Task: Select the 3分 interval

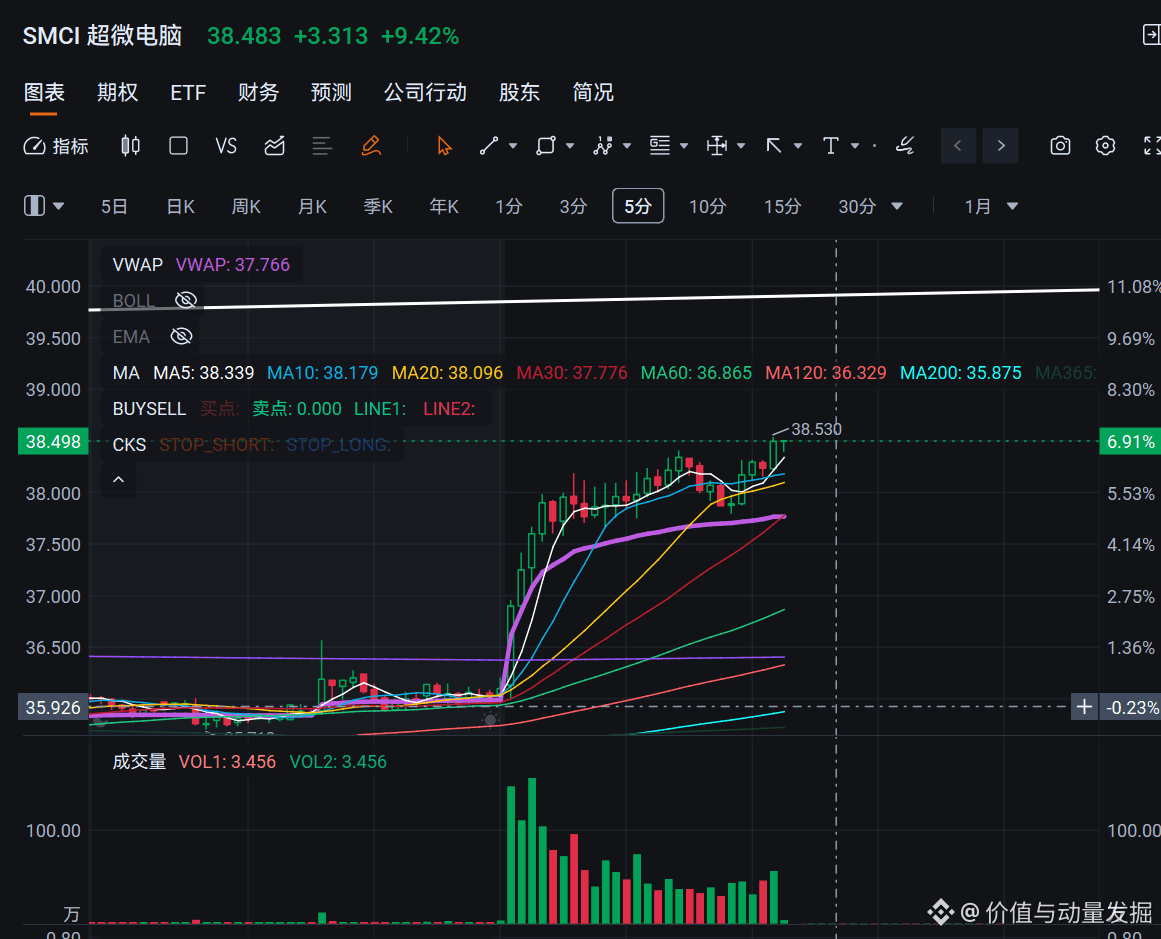Action: [x=573, y=207]
